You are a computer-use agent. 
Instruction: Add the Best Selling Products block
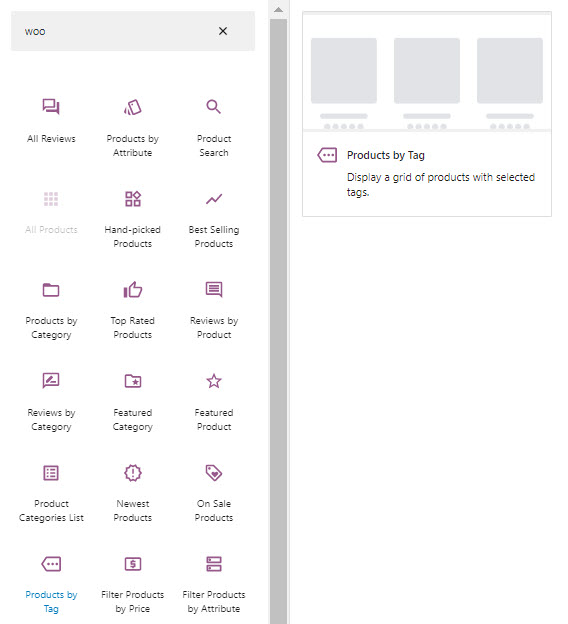point(214,219)
